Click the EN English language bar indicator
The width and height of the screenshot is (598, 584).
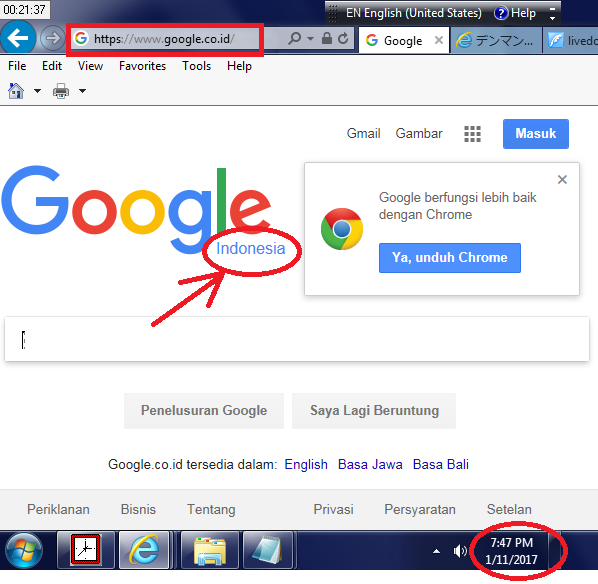[413, 13]
